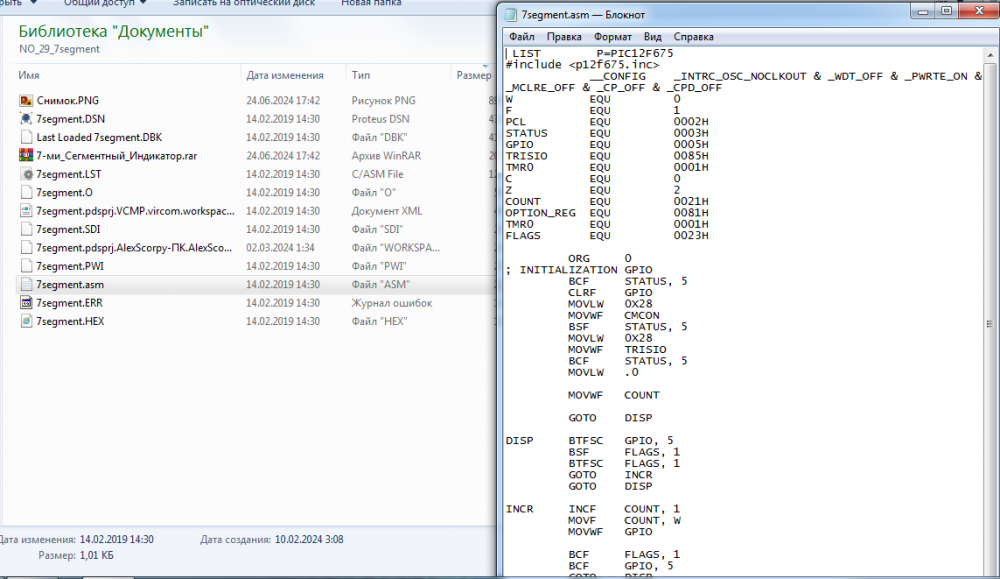Maximize the Notepad window
1000x579 pixels.
[x=944, y=12]
